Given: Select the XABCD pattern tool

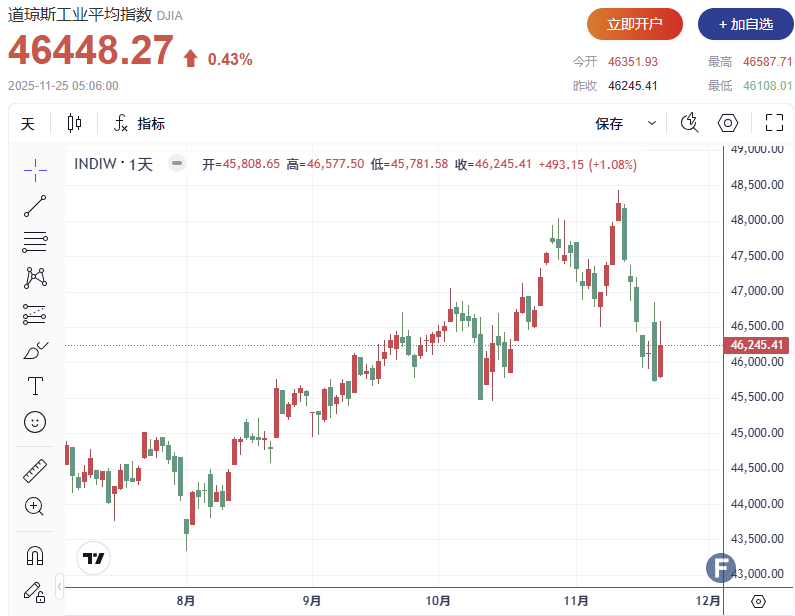Looking at the screenshot, I should [35, 277].
